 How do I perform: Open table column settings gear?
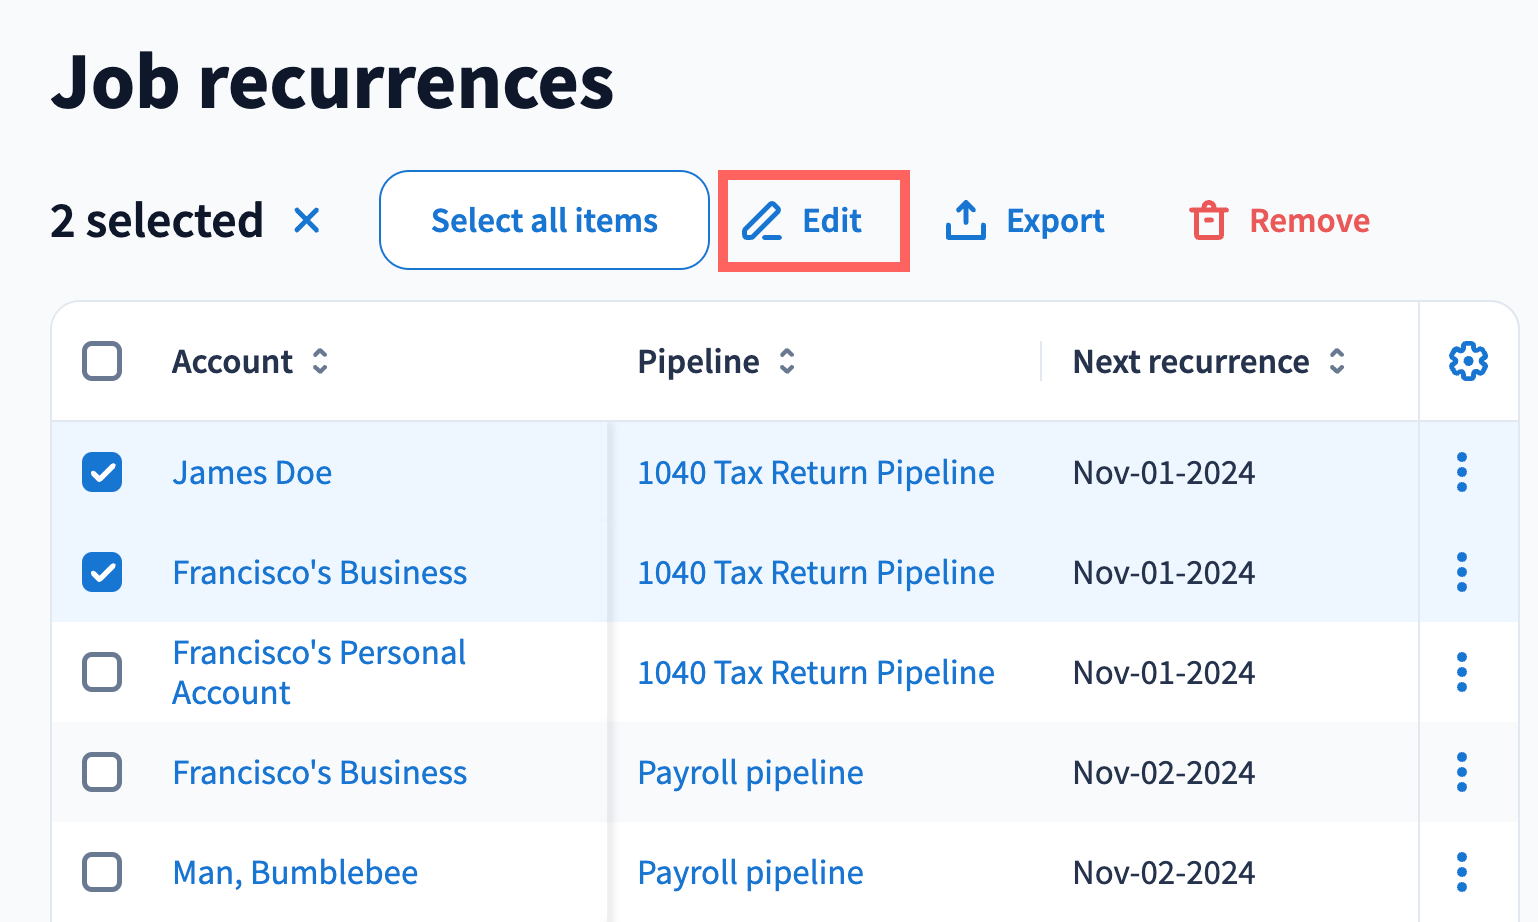coord(1468,361)
